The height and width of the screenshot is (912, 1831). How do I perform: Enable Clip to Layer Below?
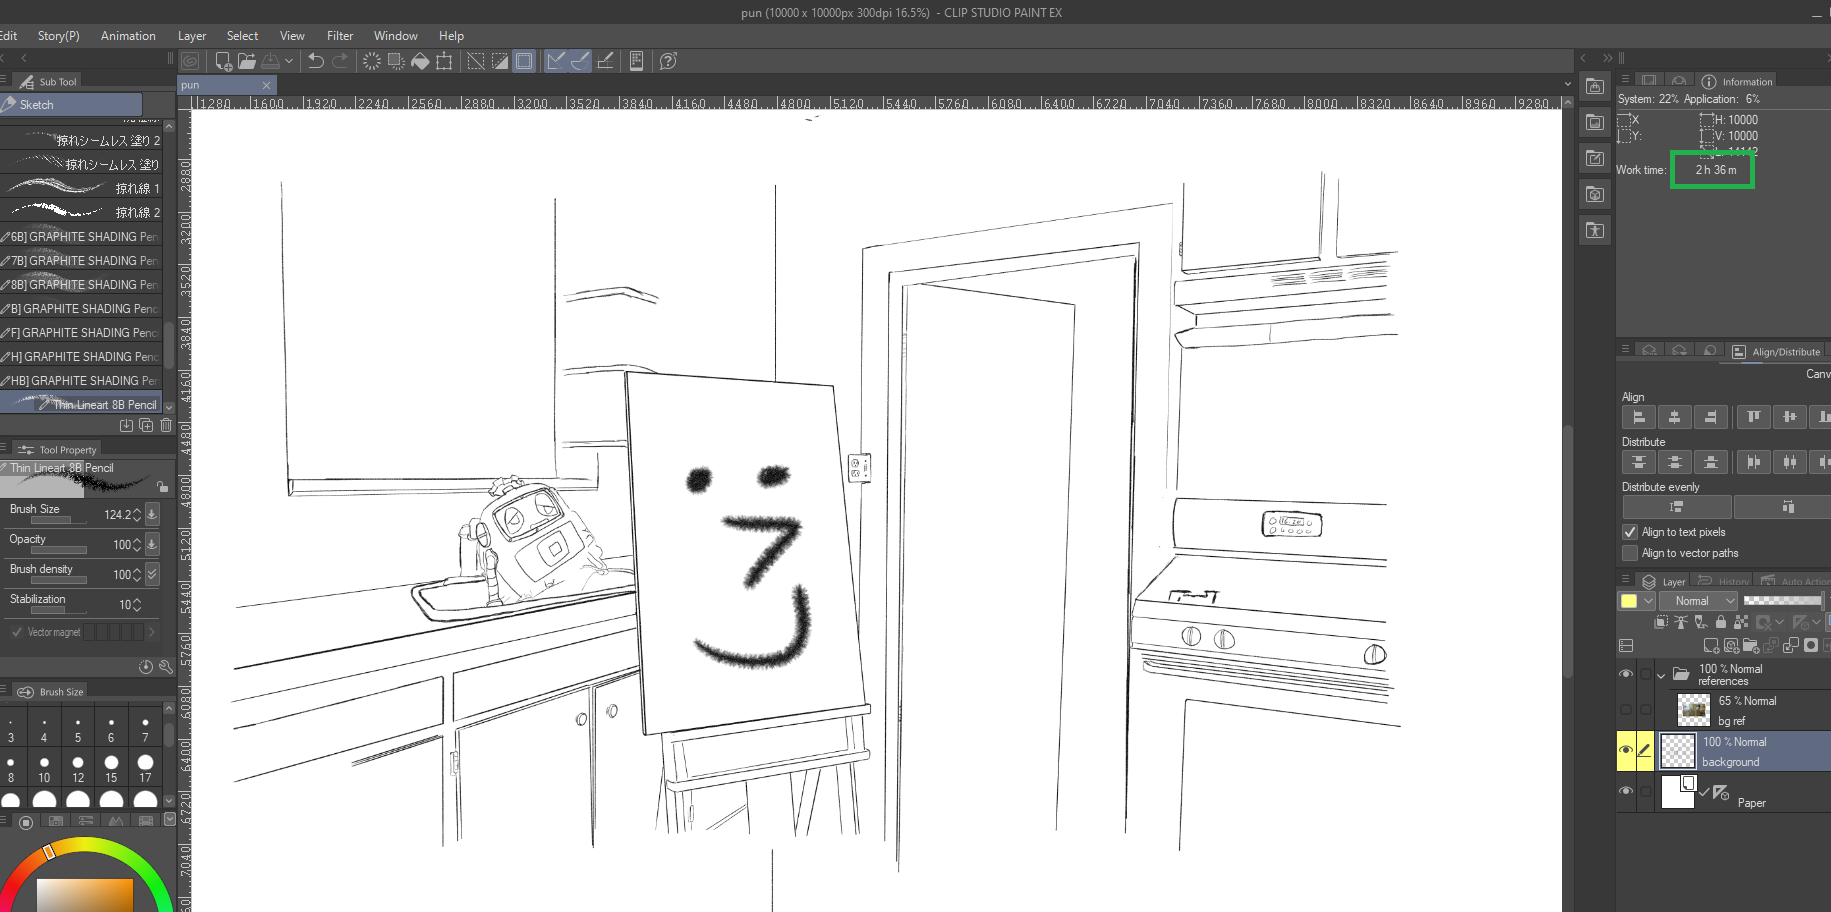1661,622
